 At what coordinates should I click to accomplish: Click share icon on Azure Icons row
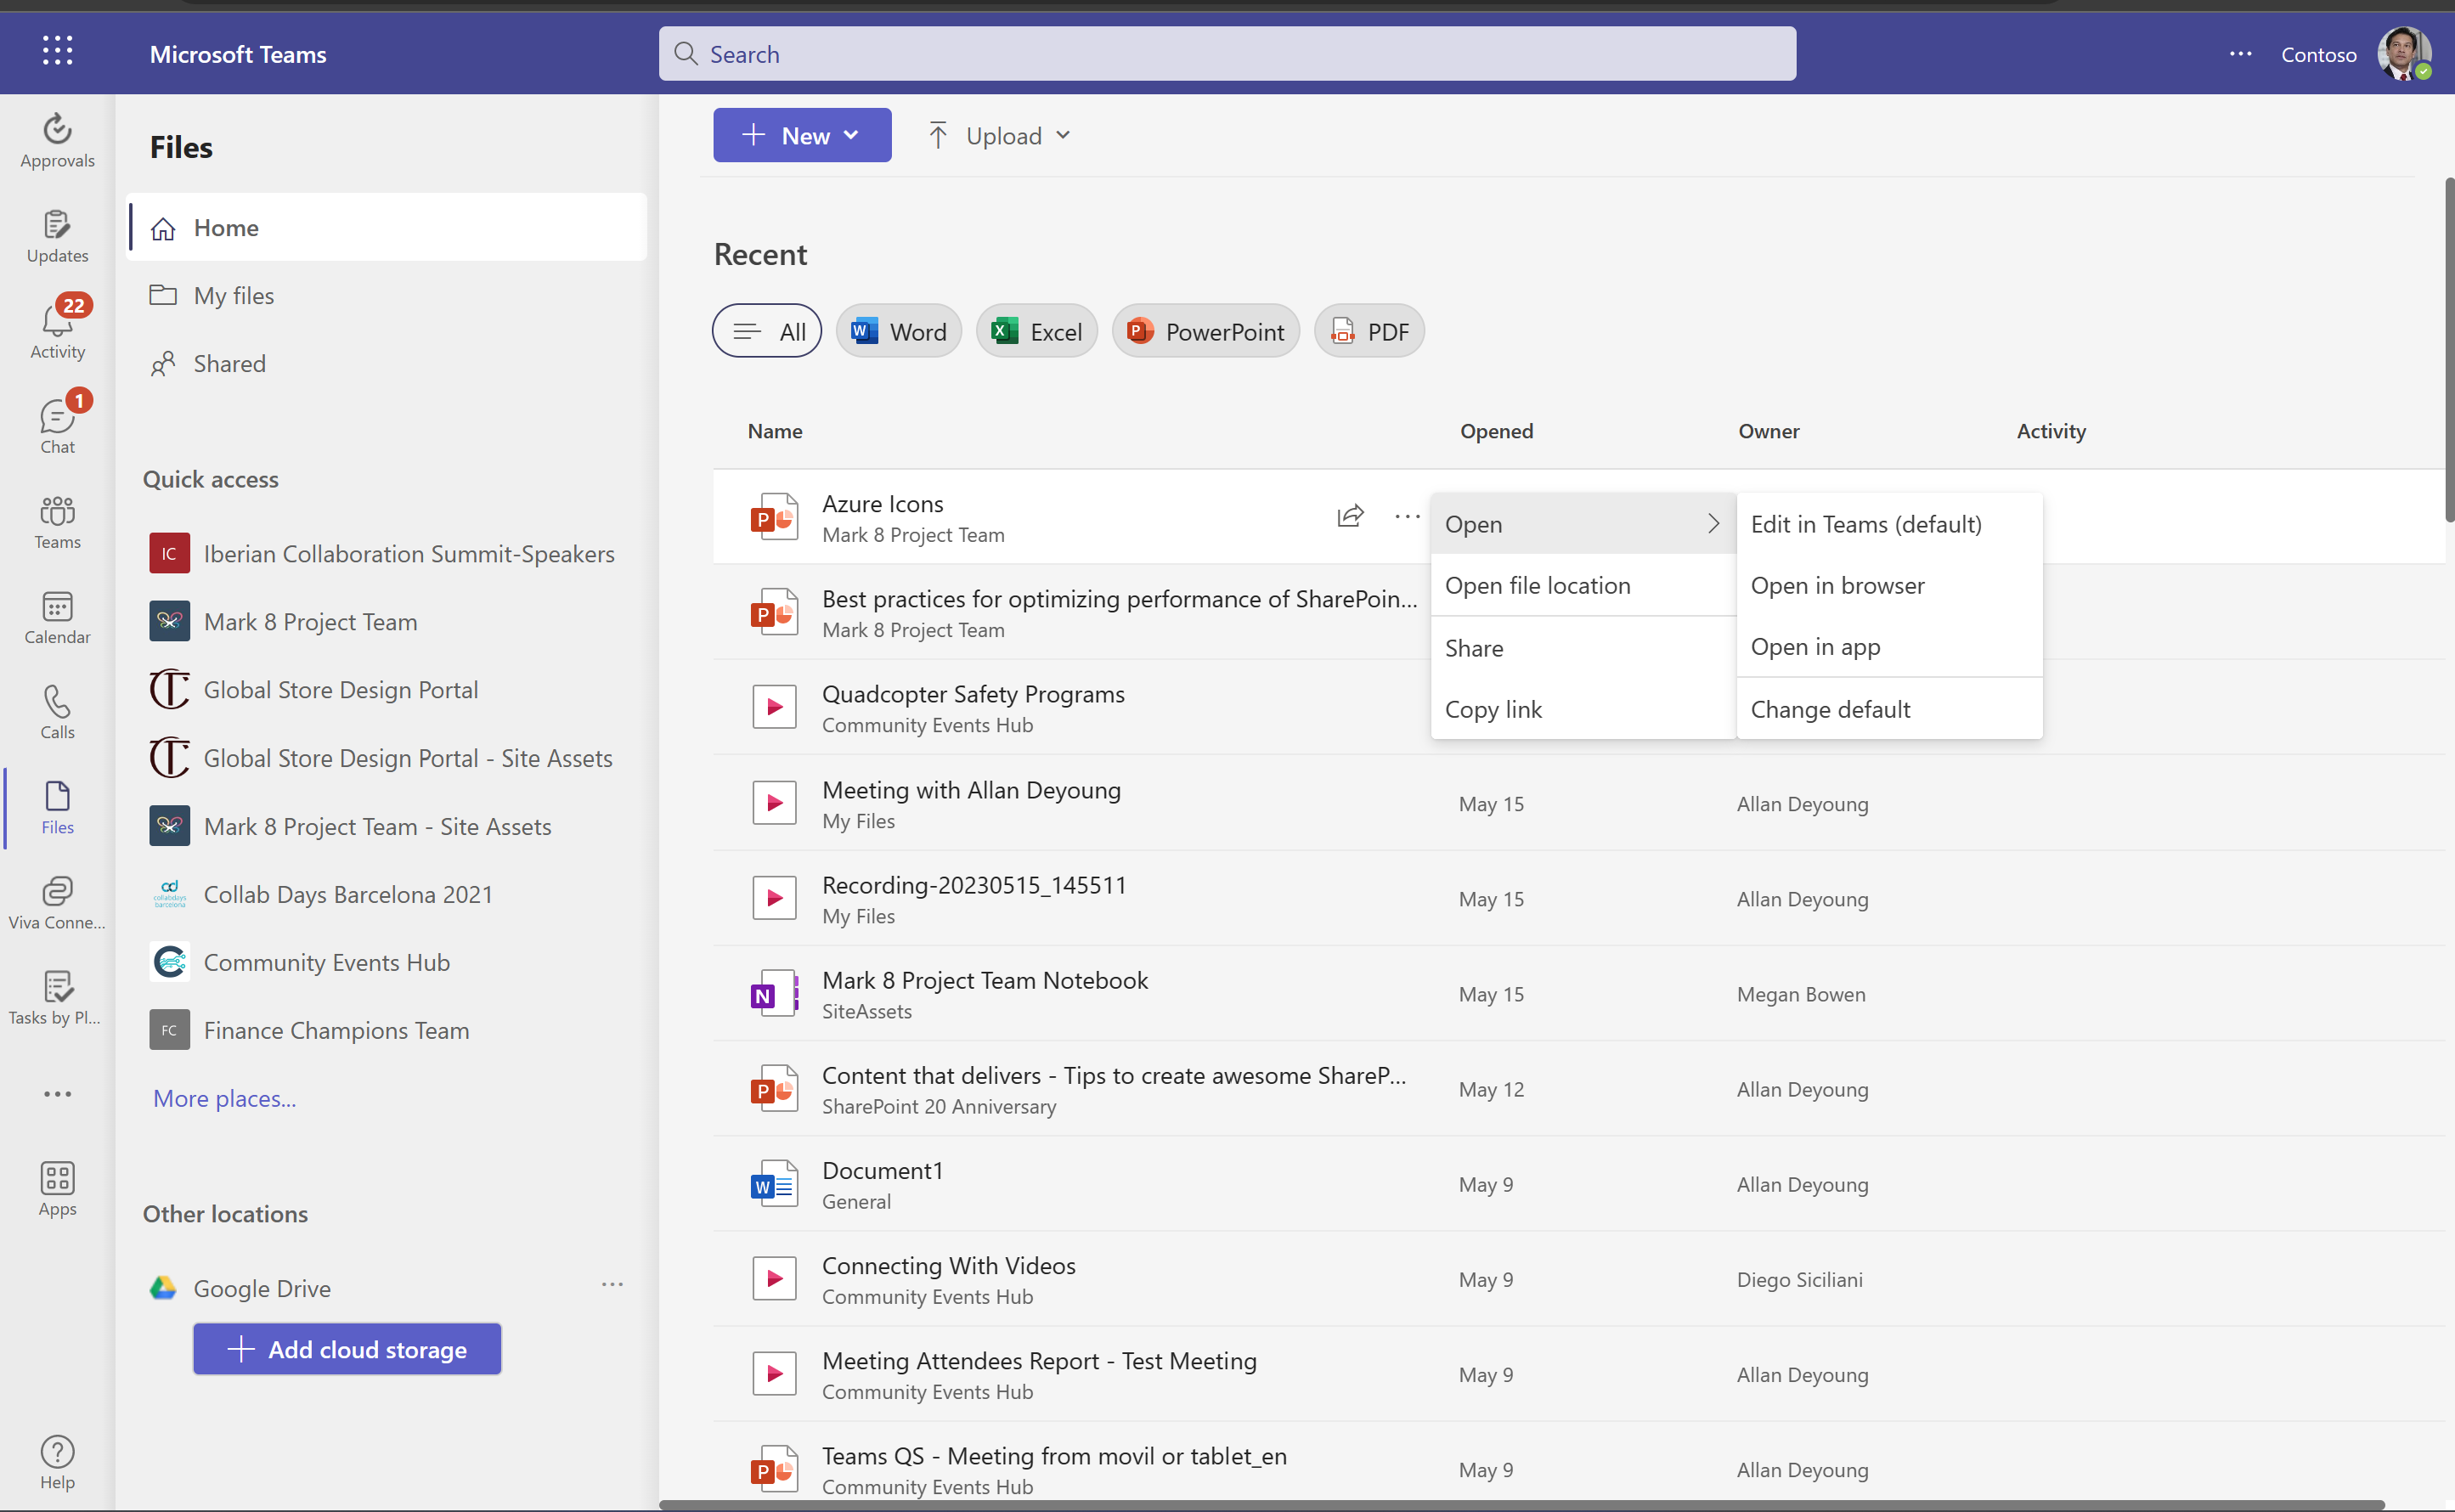point(1350,516)
